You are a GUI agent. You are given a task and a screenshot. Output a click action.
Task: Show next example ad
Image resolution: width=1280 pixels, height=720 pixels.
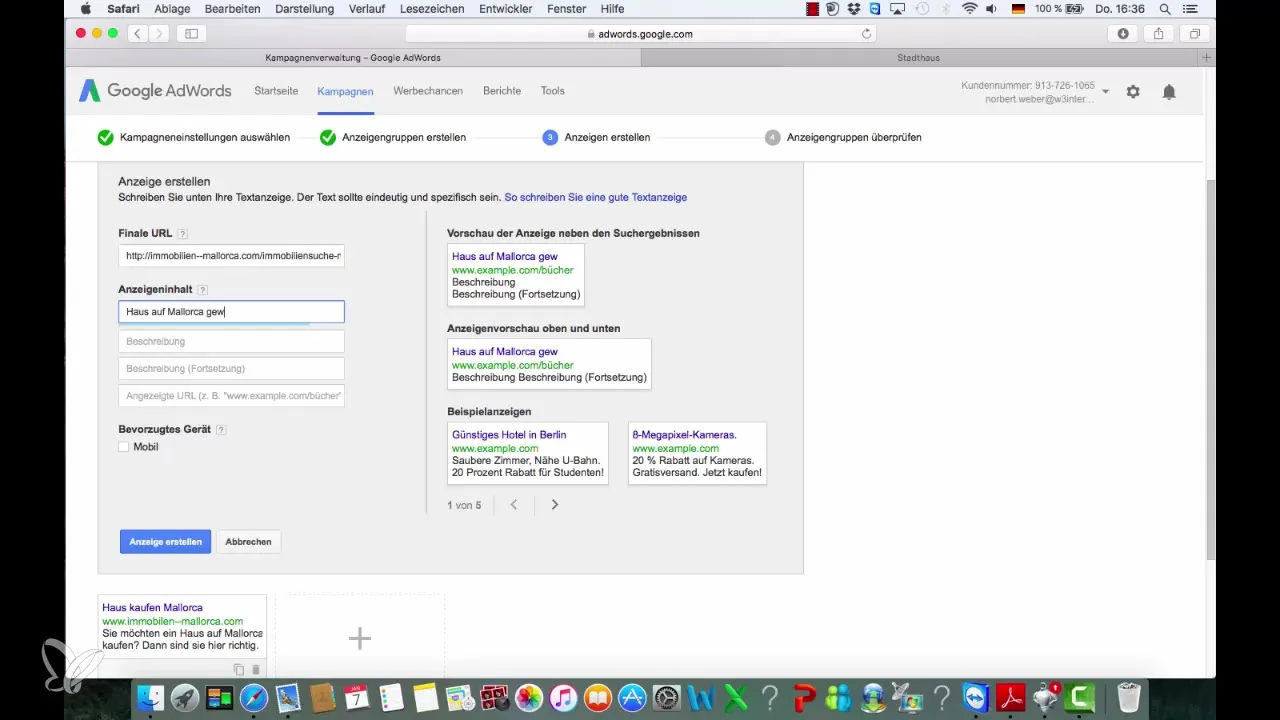(x=555, y=505)
